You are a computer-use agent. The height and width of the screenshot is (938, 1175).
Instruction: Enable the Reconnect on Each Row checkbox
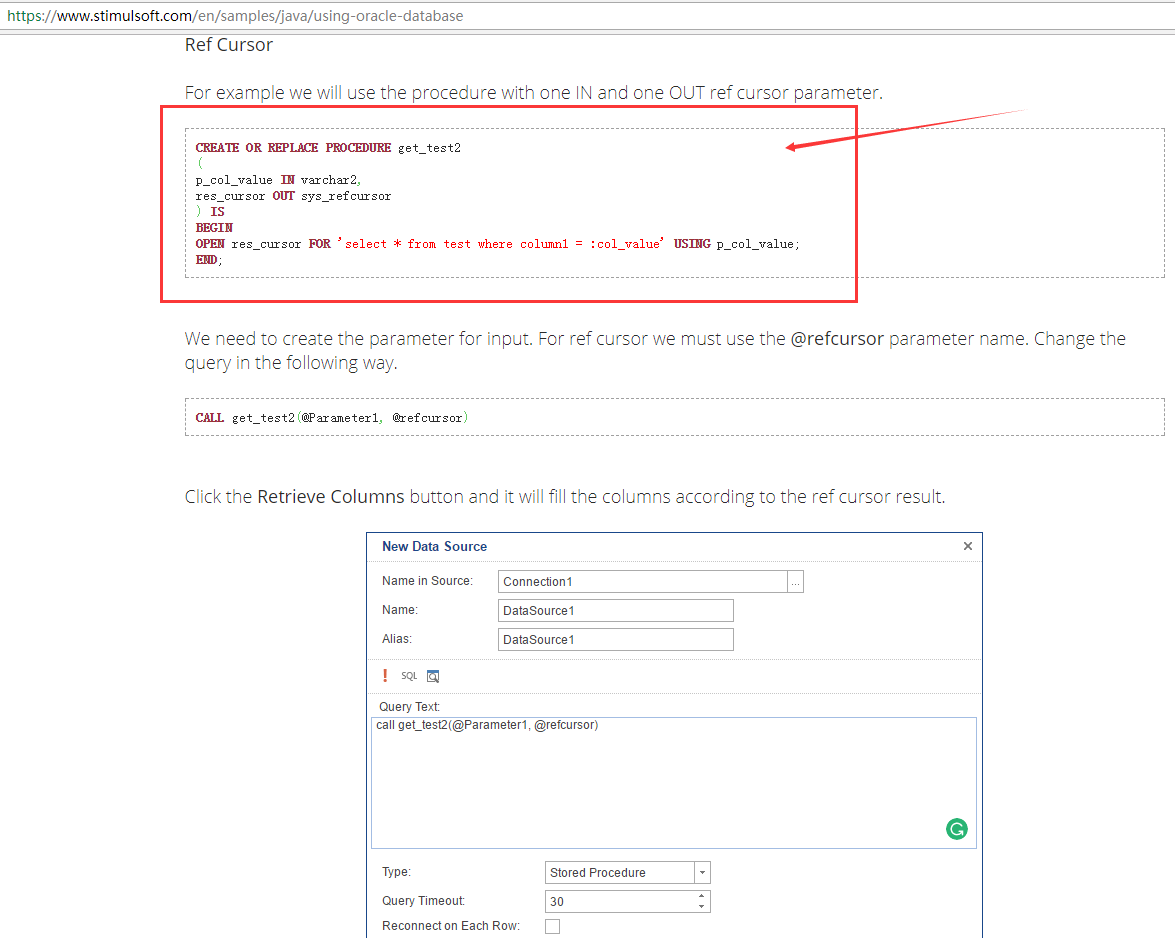tap(552, 926)
